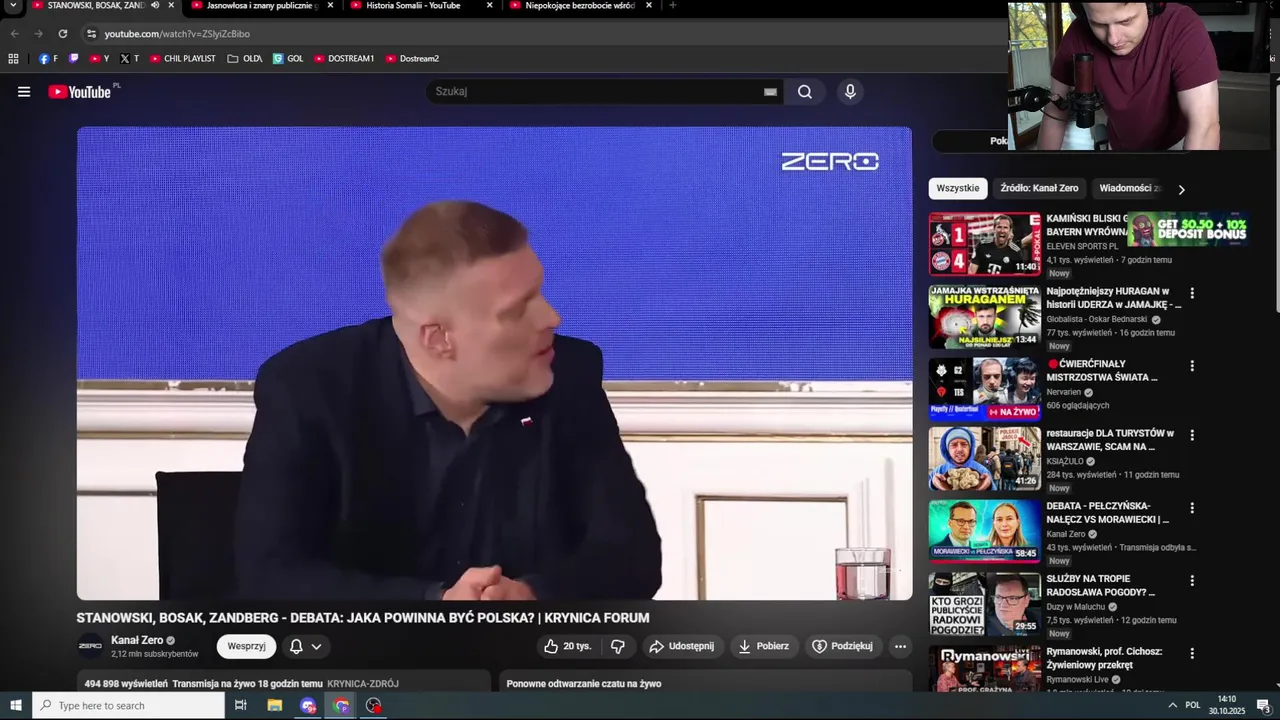Open the X bookmark labeled T
Screen dimensions: 1280x720
pos(129,59)
